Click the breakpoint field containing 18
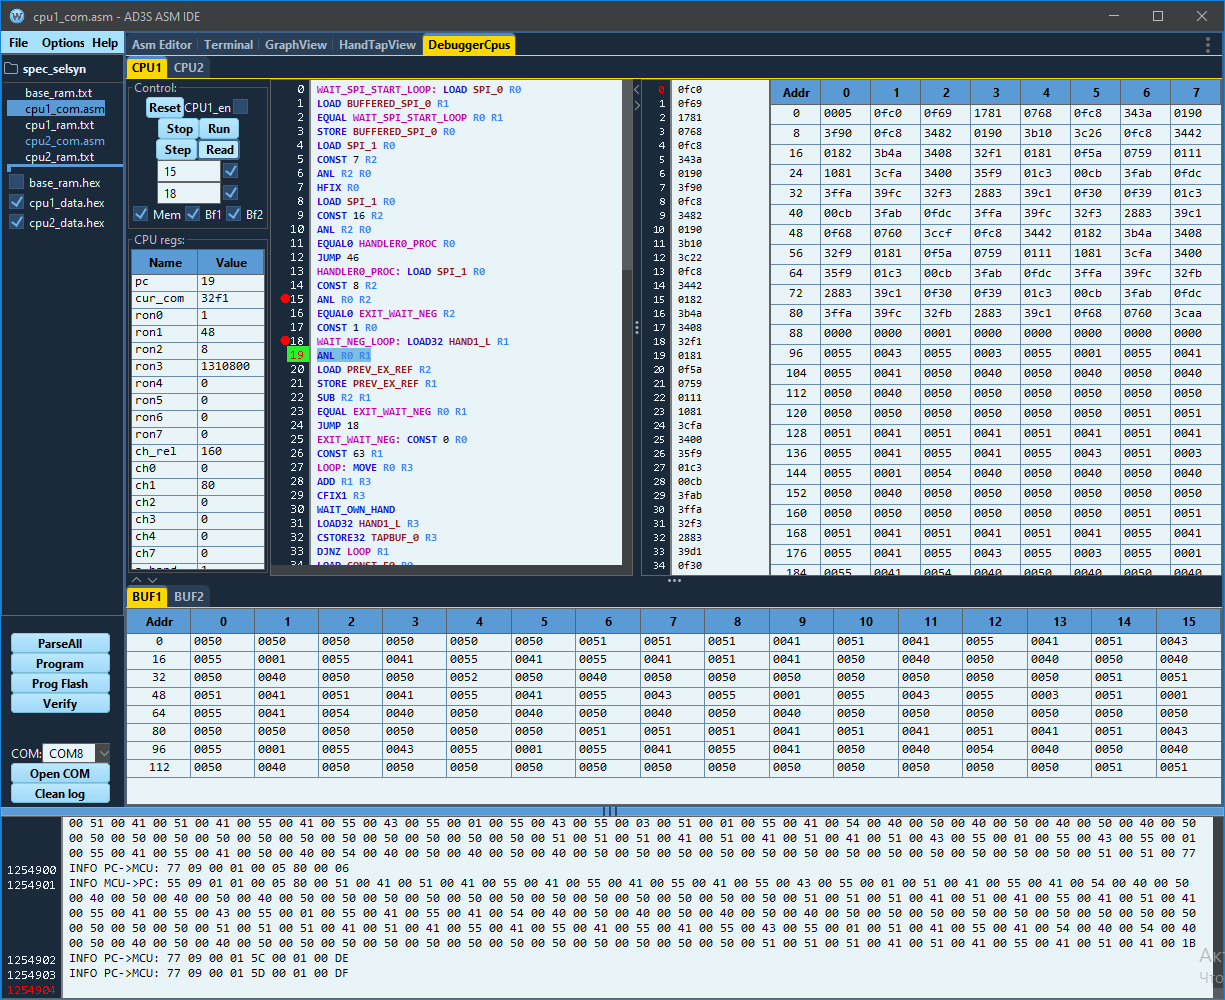This screenshot has height=1000, width=1225. (x=189, y=192)
